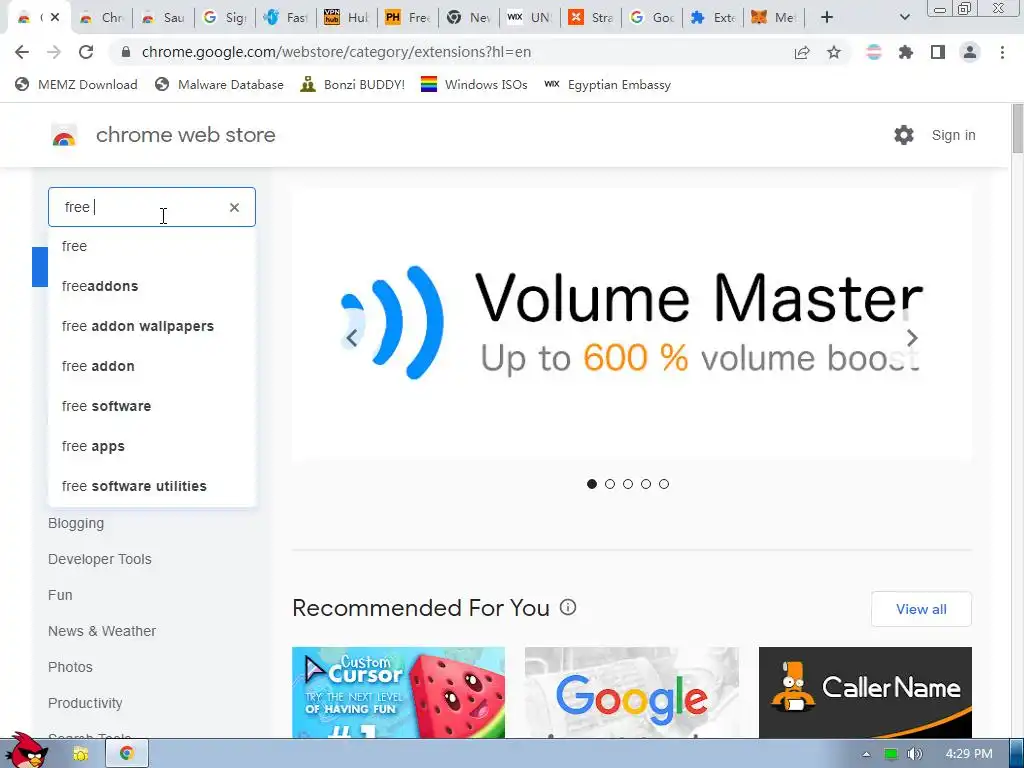This screenshot has height=768, width=1024.
Task: Open Windows ISOs bookmark
Action: 474,85
